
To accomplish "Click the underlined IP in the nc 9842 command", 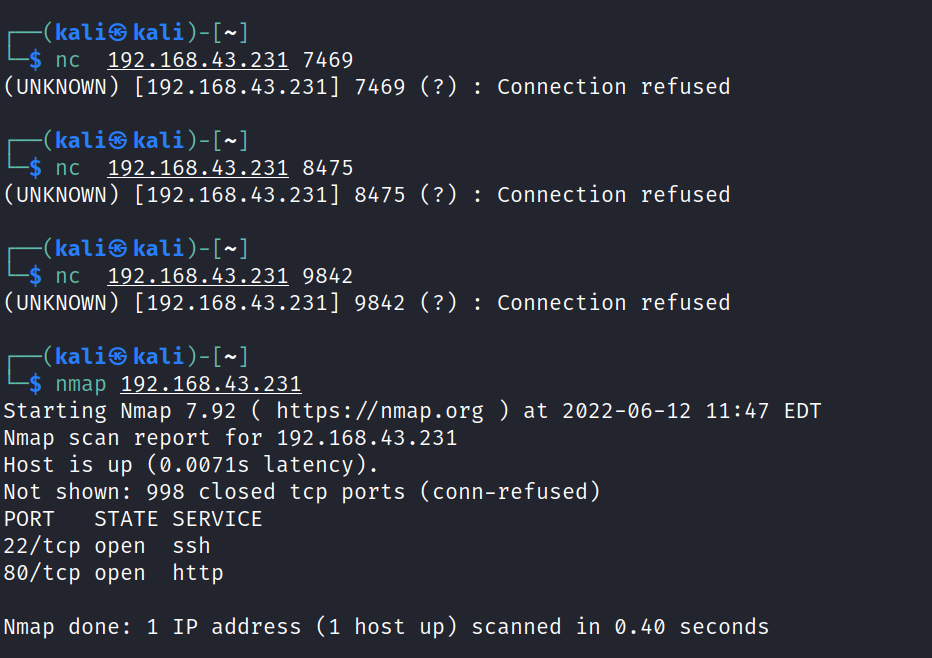I will (x=198, y=276).
